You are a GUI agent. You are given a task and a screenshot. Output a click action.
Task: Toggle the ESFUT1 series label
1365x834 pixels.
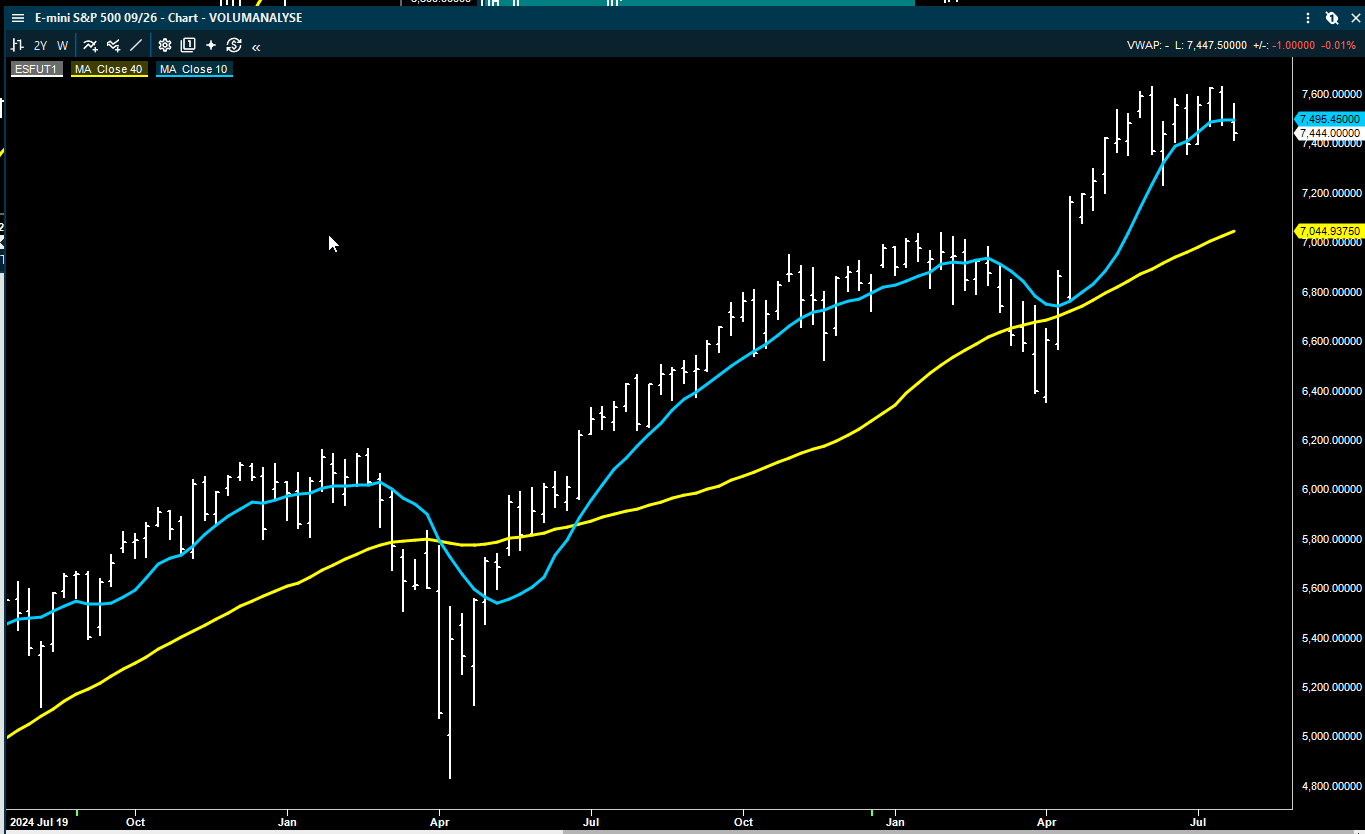click(38, 69)
